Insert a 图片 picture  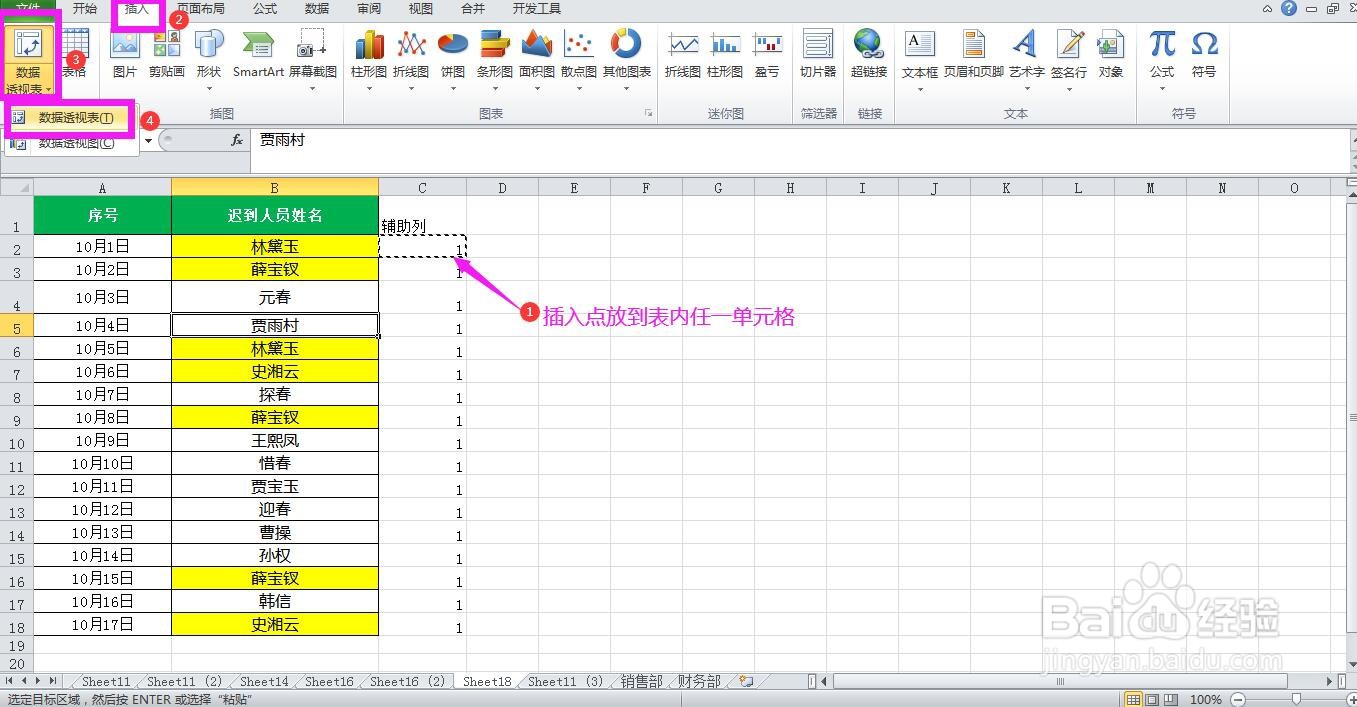[x=125, y=53]
